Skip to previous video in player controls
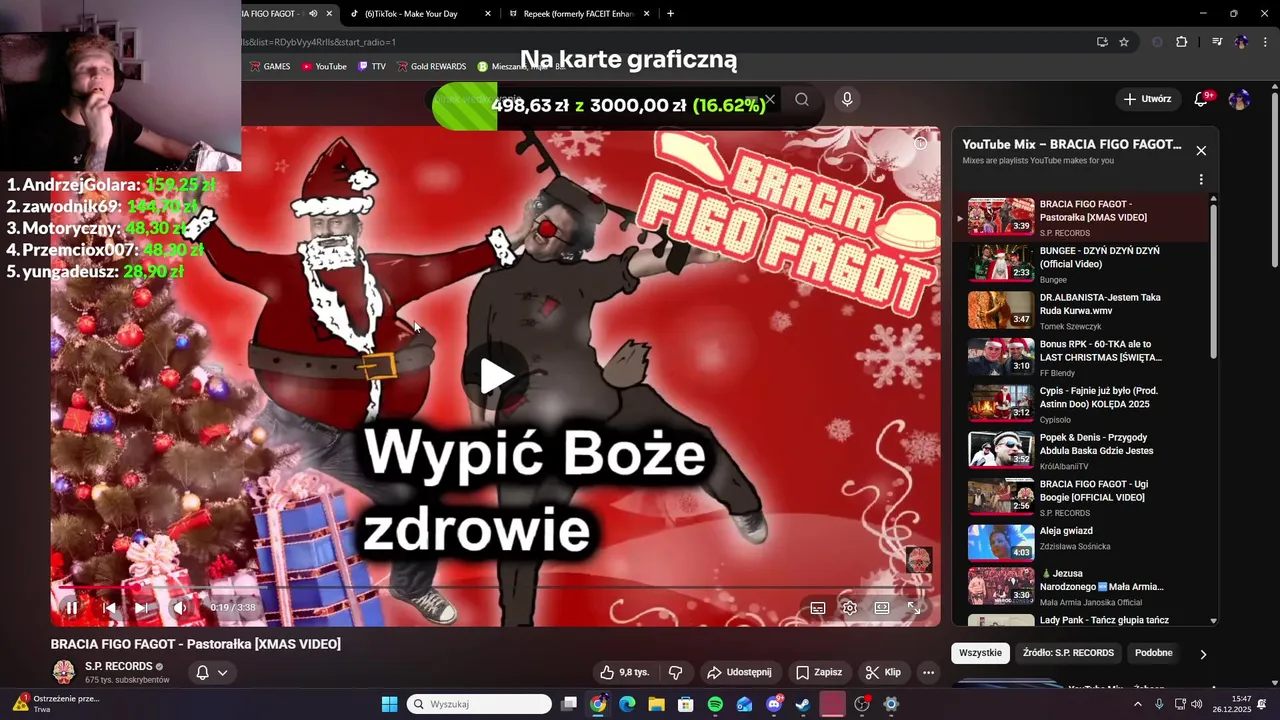The image size is (1280, 720). coord(109,607)
